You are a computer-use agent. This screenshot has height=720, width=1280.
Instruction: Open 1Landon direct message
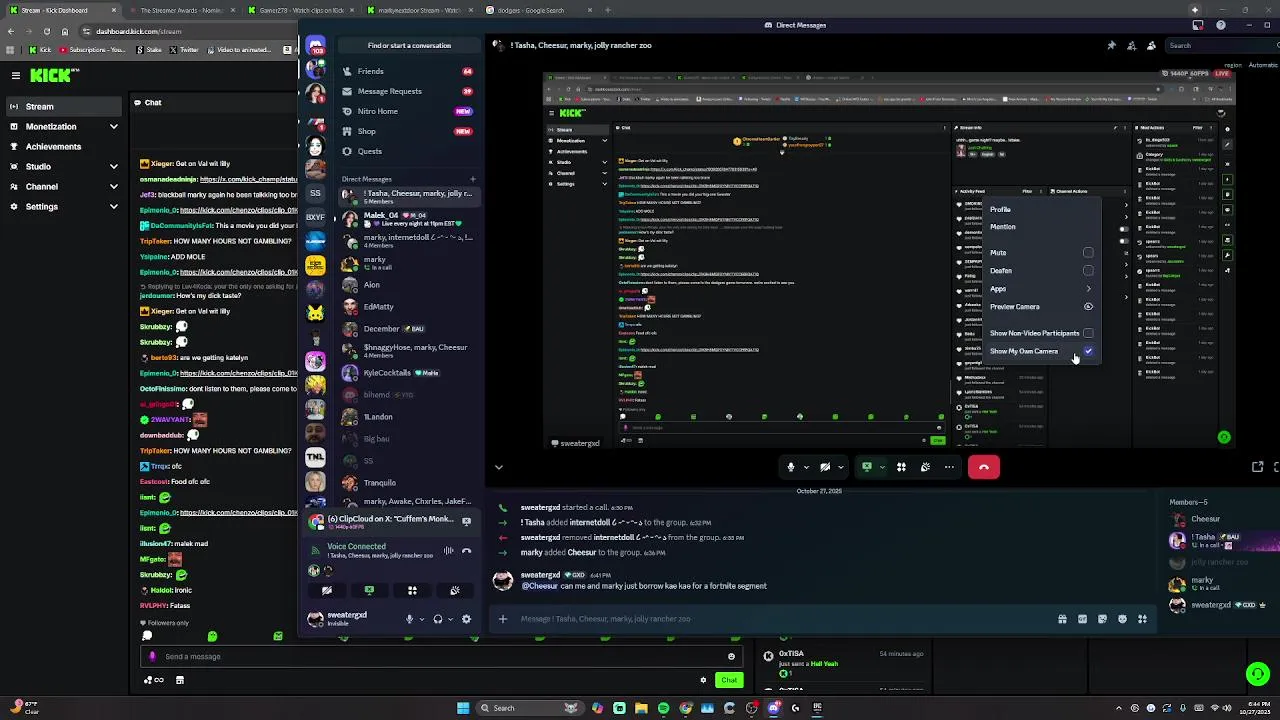pyautogui.click(x=407, y=417)
